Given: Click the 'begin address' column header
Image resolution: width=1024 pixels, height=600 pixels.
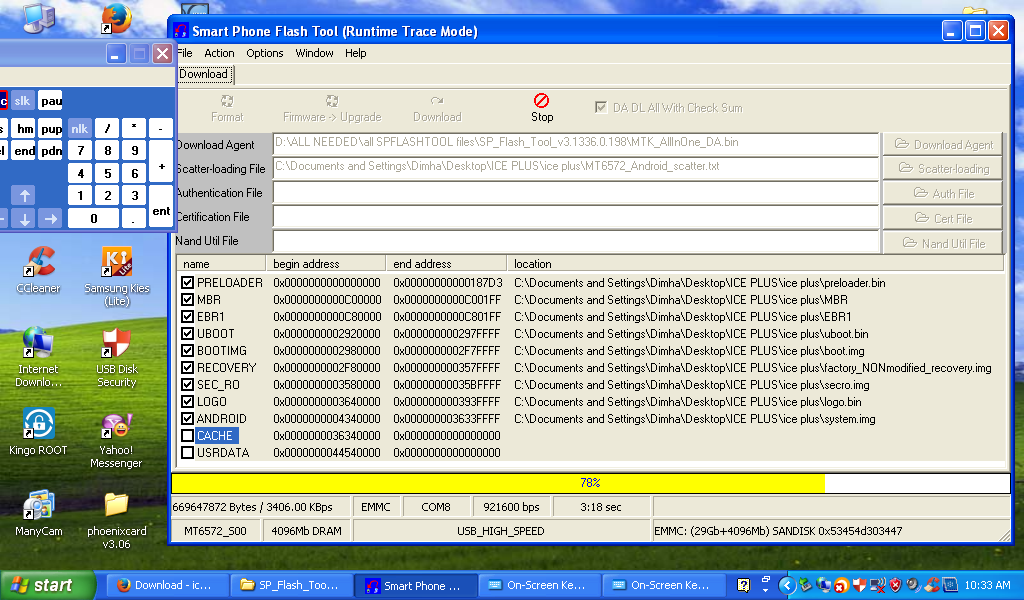Looking at the screenshot, I should pos(325,264).
